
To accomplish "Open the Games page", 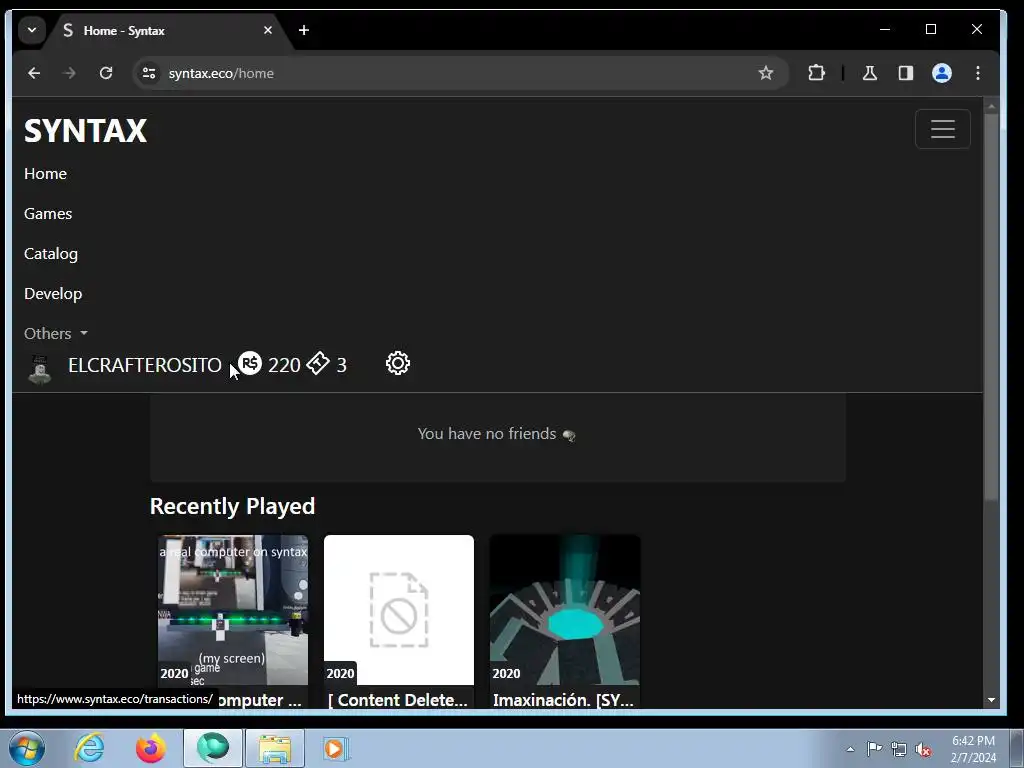I will click(x=48, y=214).
